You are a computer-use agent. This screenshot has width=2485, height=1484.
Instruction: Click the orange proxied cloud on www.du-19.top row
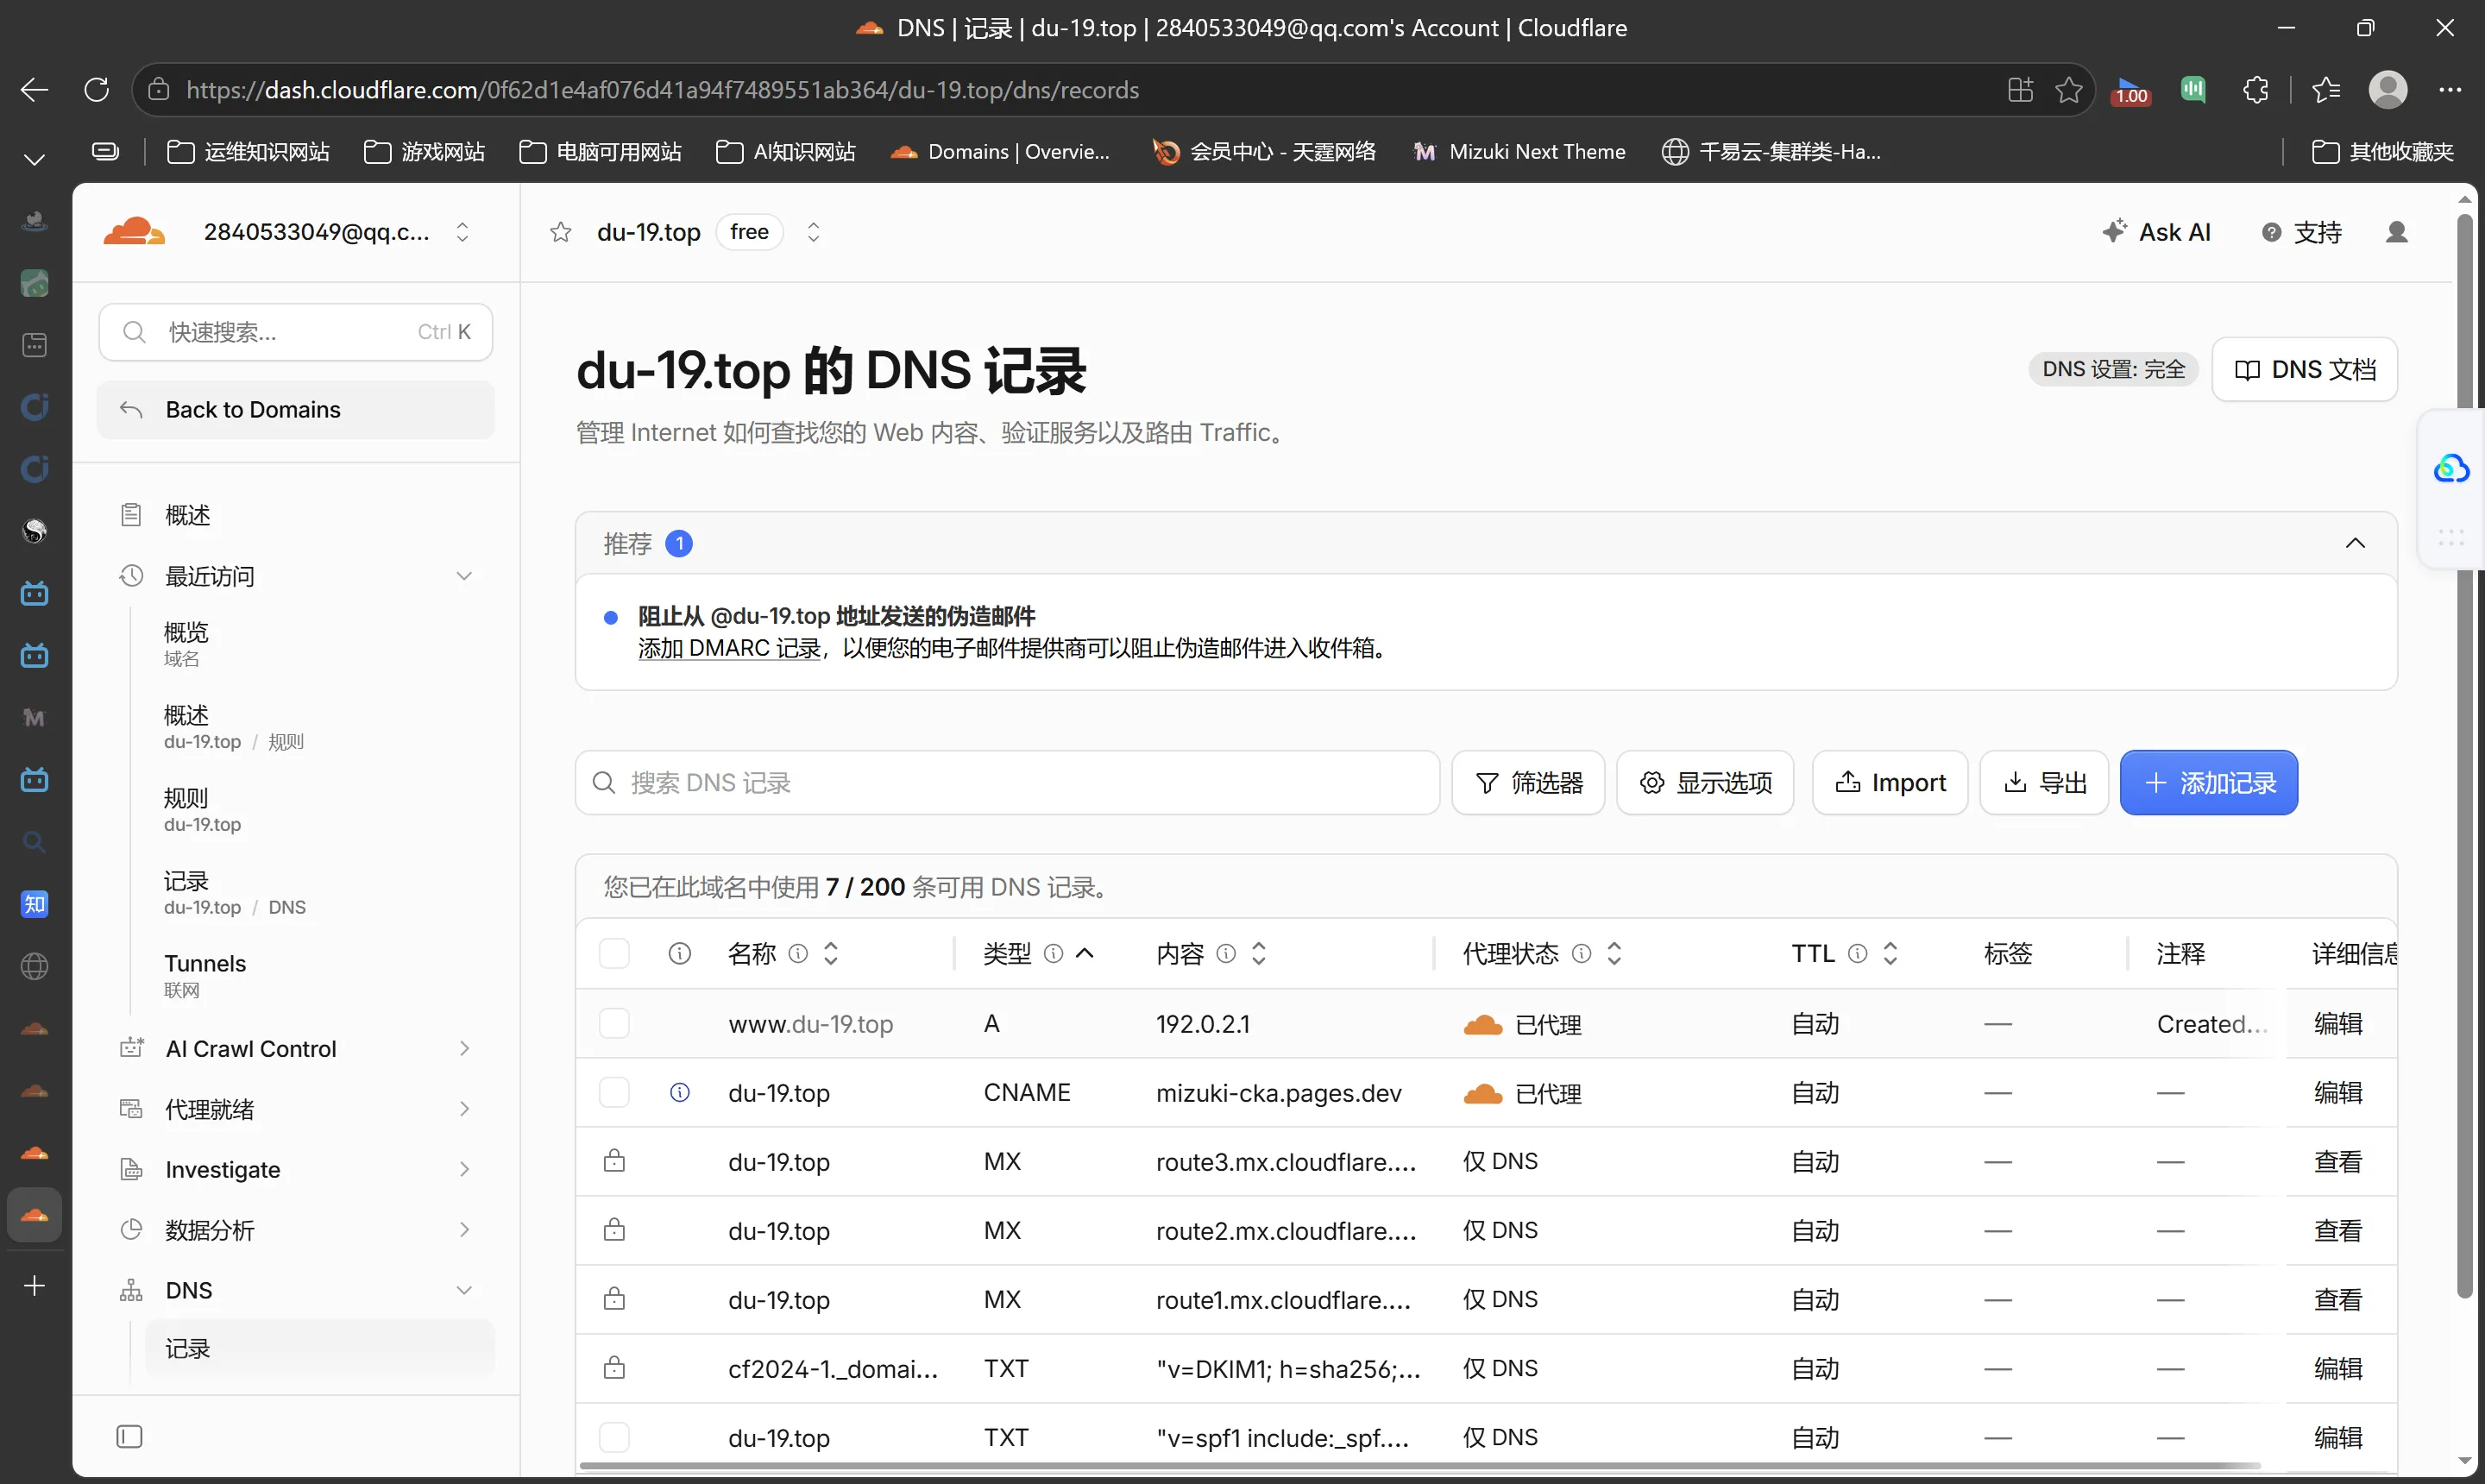pyautogui.click(x=1482, y=1024)
